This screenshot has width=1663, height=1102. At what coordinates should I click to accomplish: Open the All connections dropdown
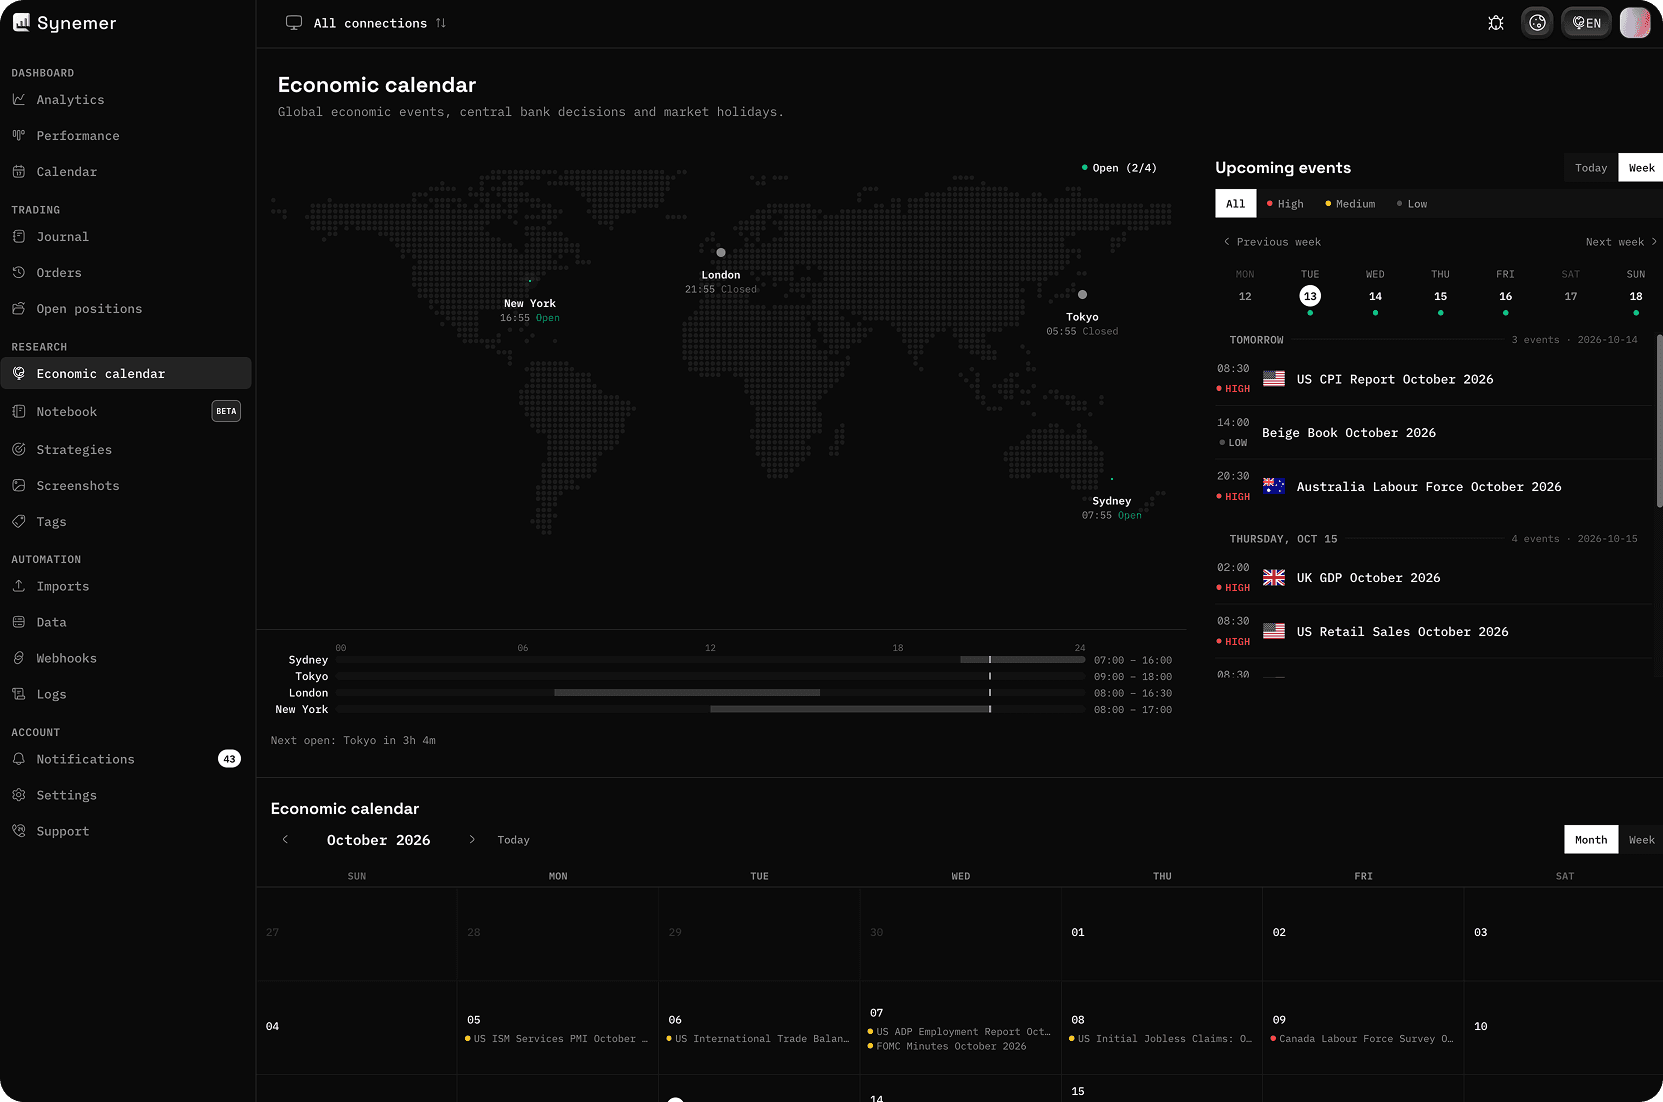tap(366, 23)
